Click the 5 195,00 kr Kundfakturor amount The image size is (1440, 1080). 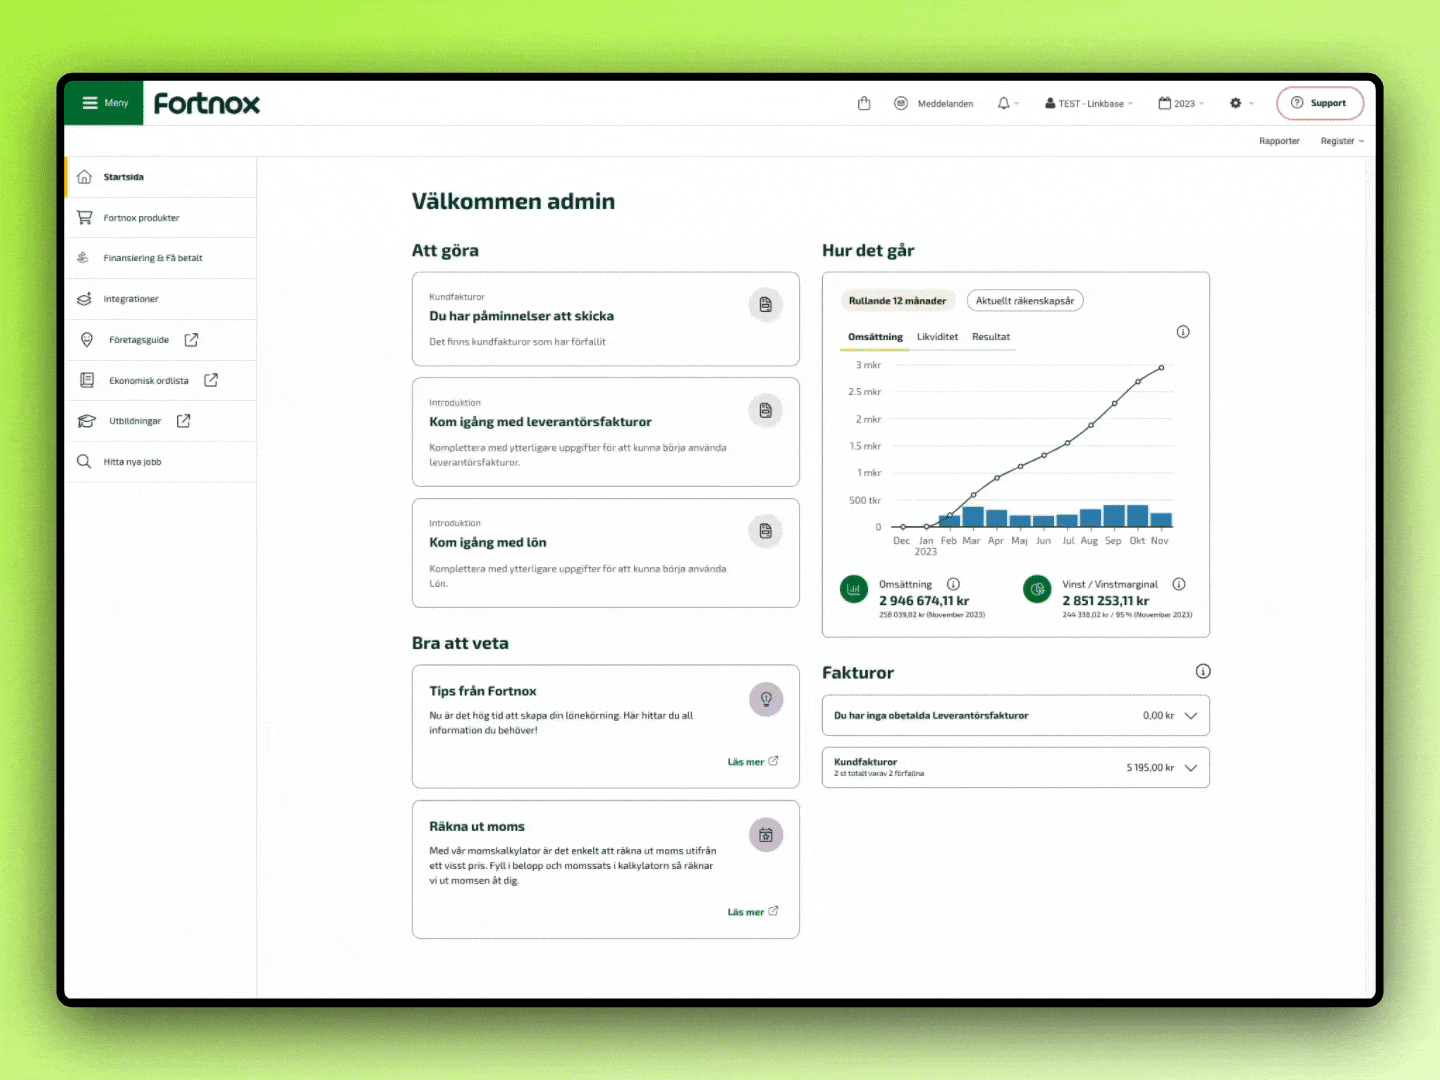coord(1150,768)
